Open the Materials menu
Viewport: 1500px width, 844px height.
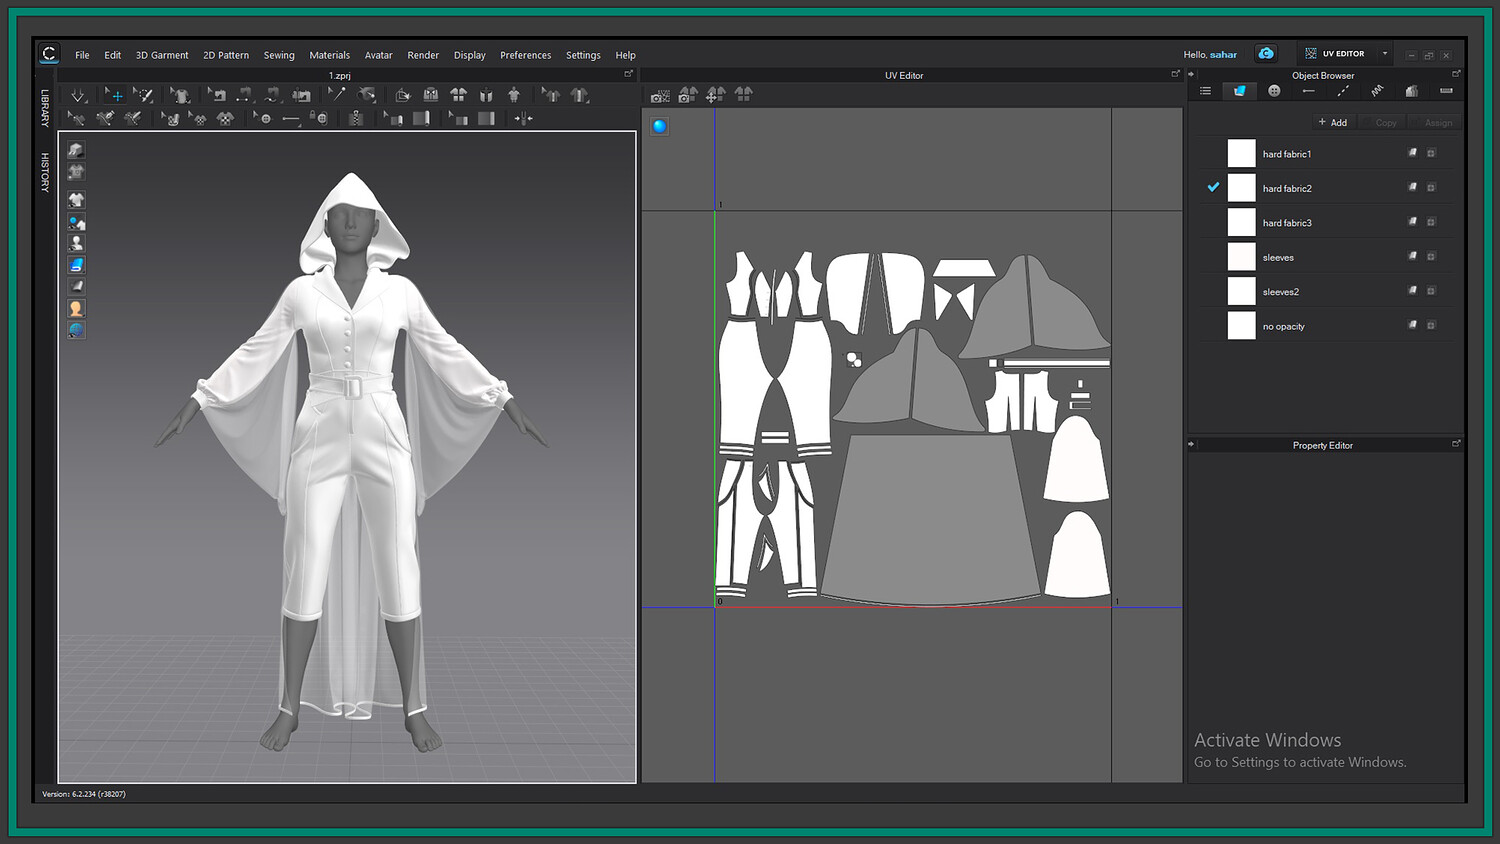(329, 55)
